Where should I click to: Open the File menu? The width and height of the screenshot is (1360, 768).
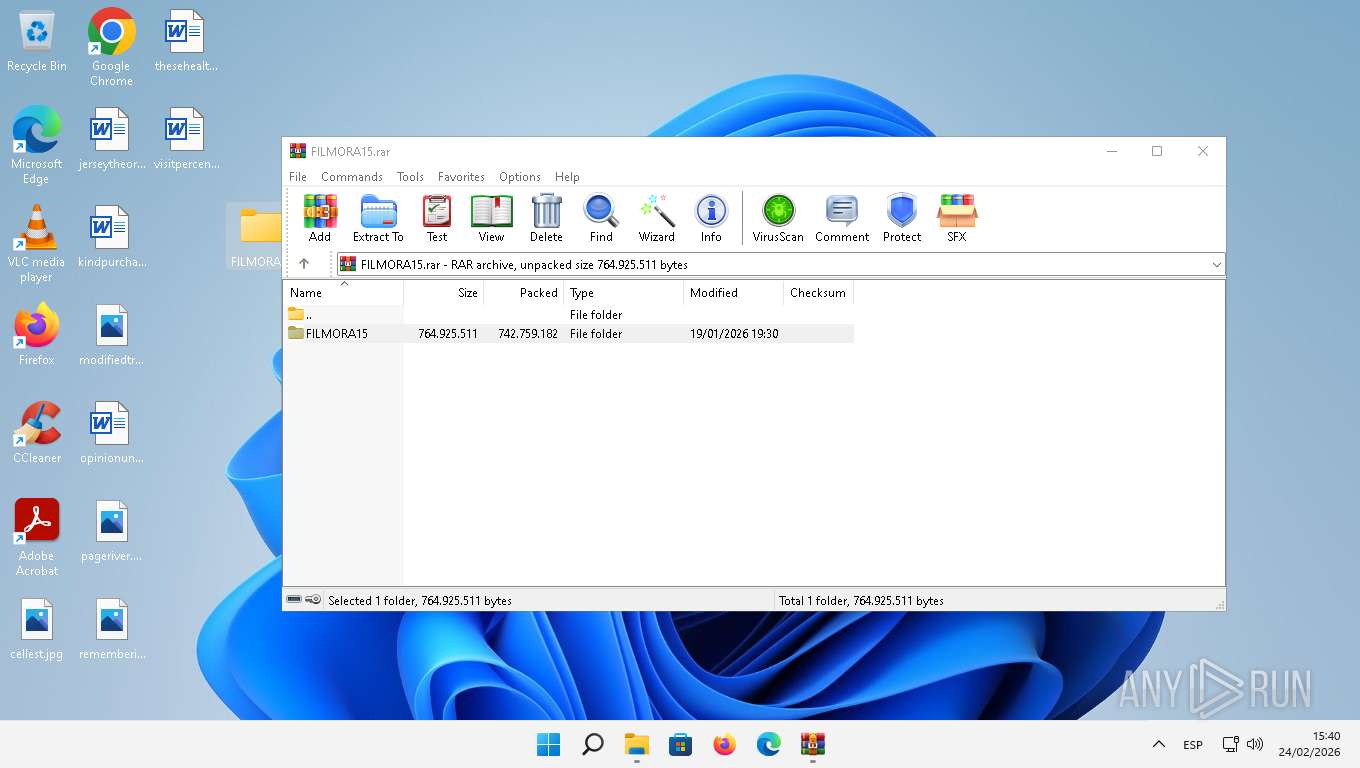[298, 177]
